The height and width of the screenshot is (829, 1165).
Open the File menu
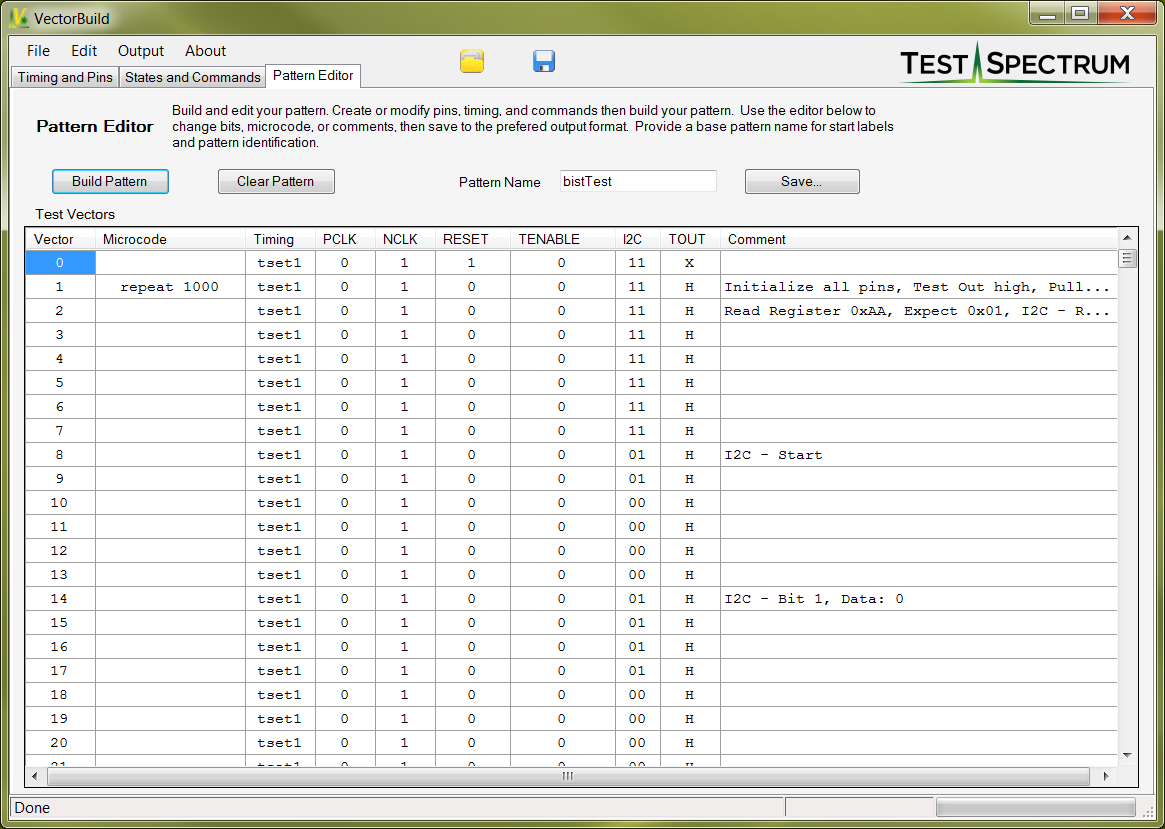click(38, 51)
